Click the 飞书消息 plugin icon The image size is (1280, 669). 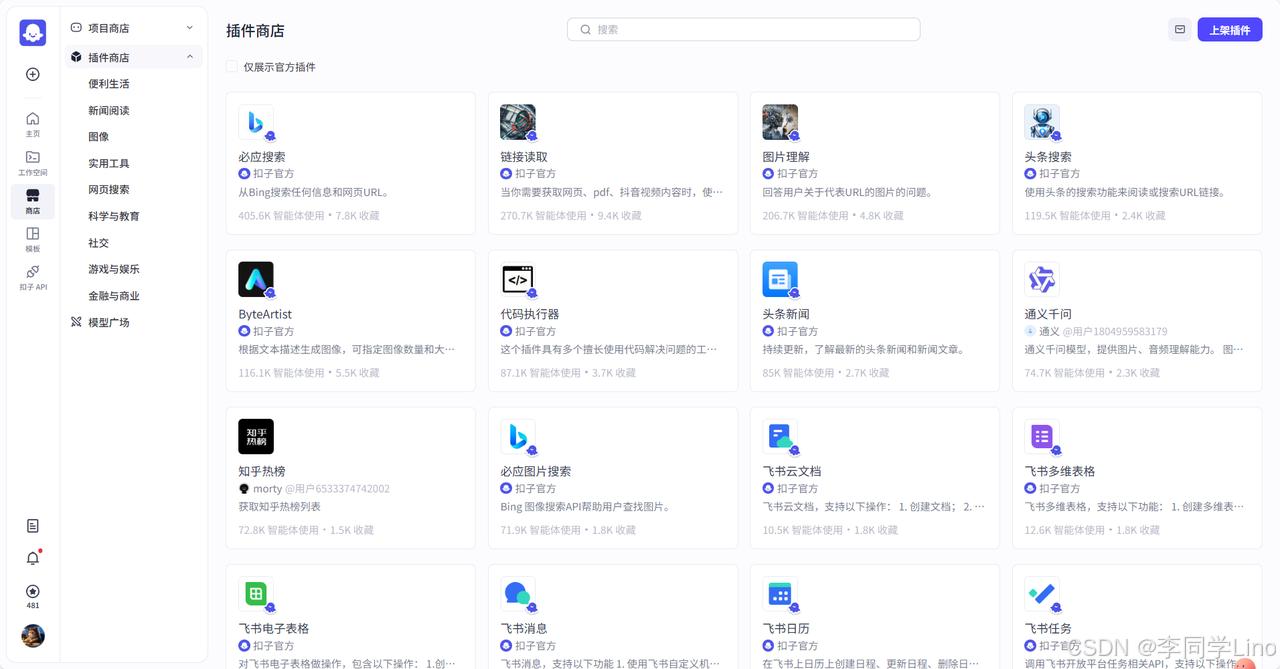[x=518, y=595]
